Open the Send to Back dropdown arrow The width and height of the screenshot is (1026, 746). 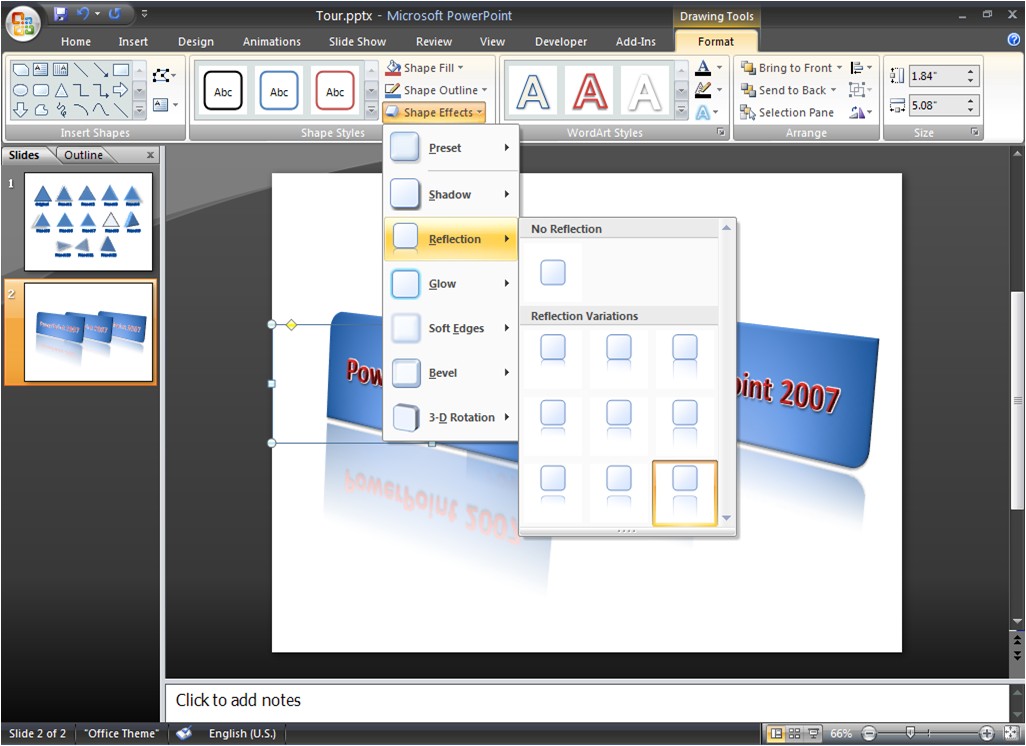834,90
